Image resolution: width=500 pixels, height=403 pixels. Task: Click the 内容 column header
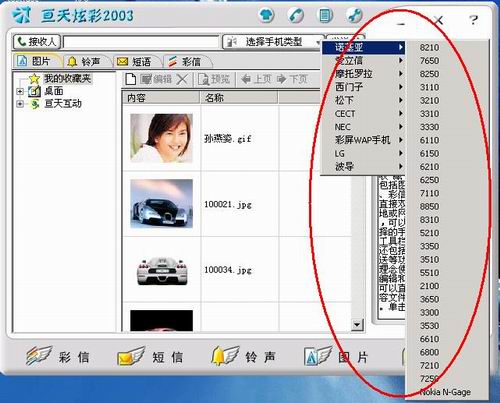161,98
